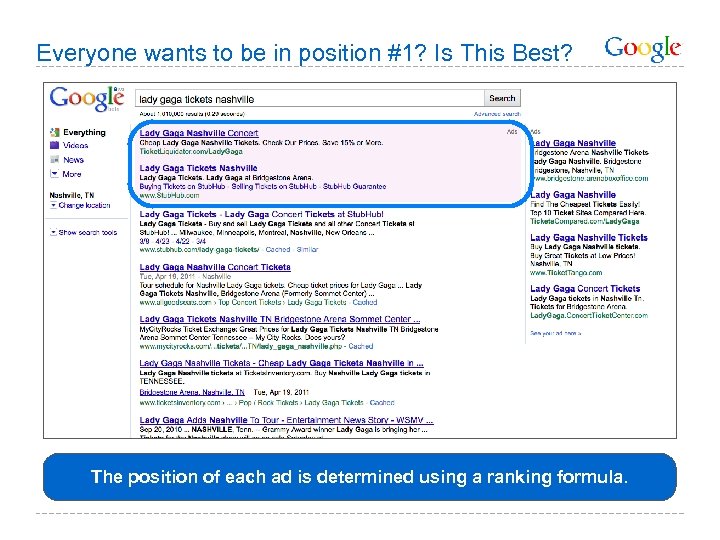Click Cached link for mycityrocks result

point(360,346)
